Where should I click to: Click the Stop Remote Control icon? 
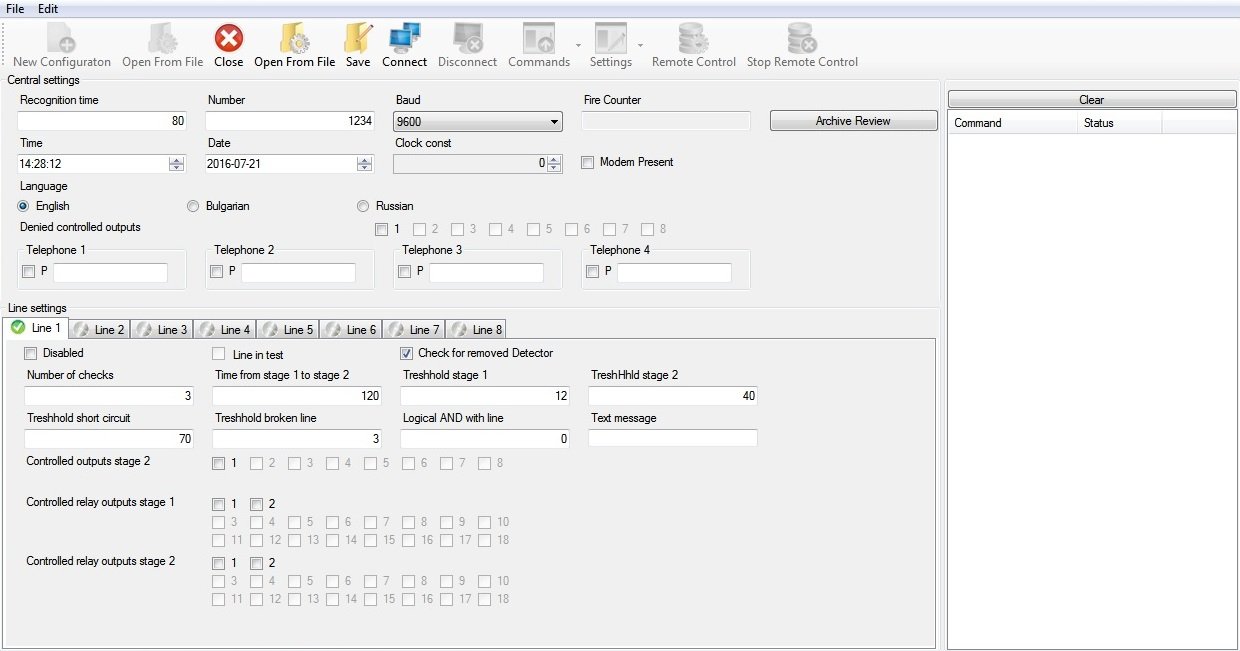pyautogui.click(x=802, y=38)
